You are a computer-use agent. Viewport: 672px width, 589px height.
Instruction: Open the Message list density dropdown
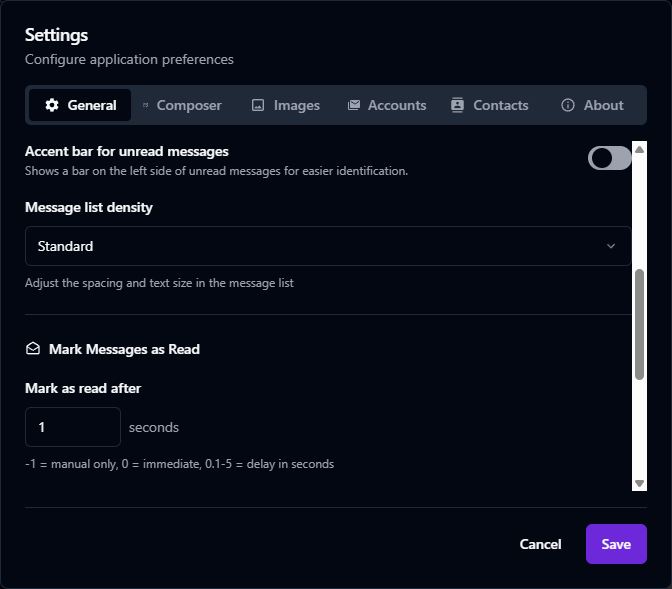(x=328, y=246)
